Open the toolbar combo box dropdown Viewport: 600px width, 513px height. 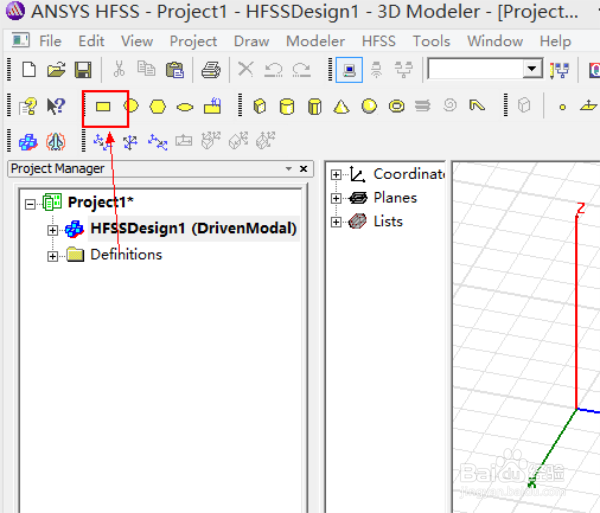[x=532, y=69]
